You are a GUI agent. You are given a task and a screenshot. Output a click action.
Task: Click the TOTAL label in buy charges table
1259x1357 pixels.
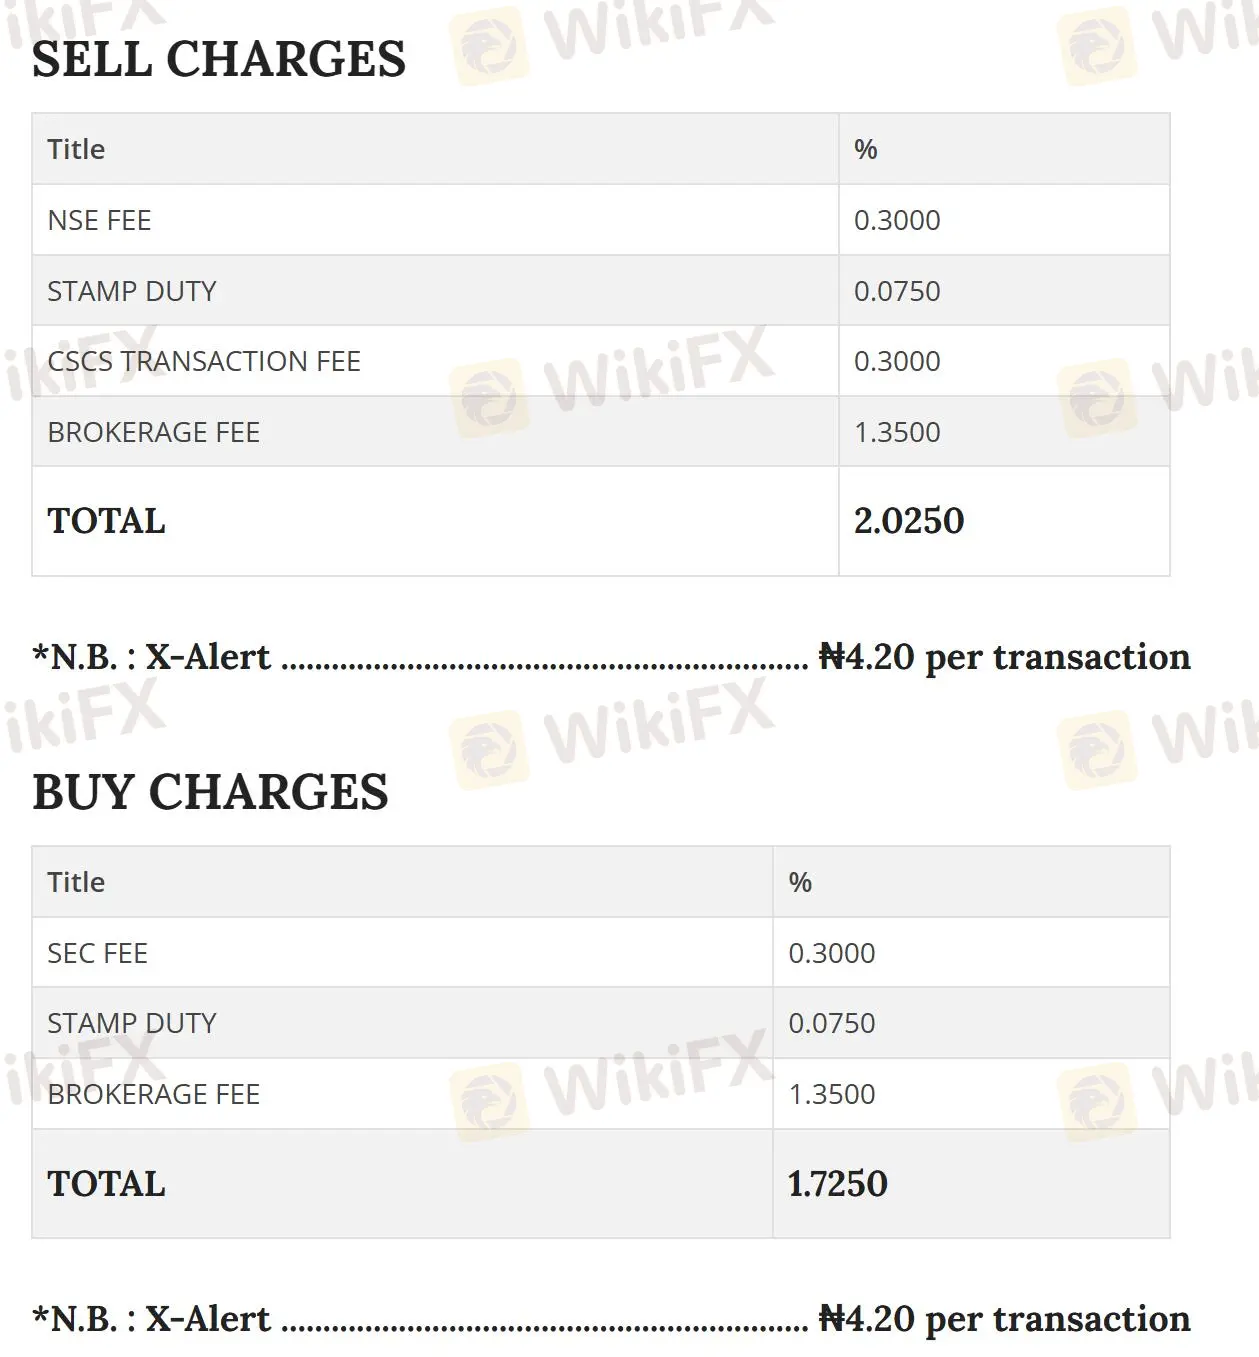(x=107, y=1184)
